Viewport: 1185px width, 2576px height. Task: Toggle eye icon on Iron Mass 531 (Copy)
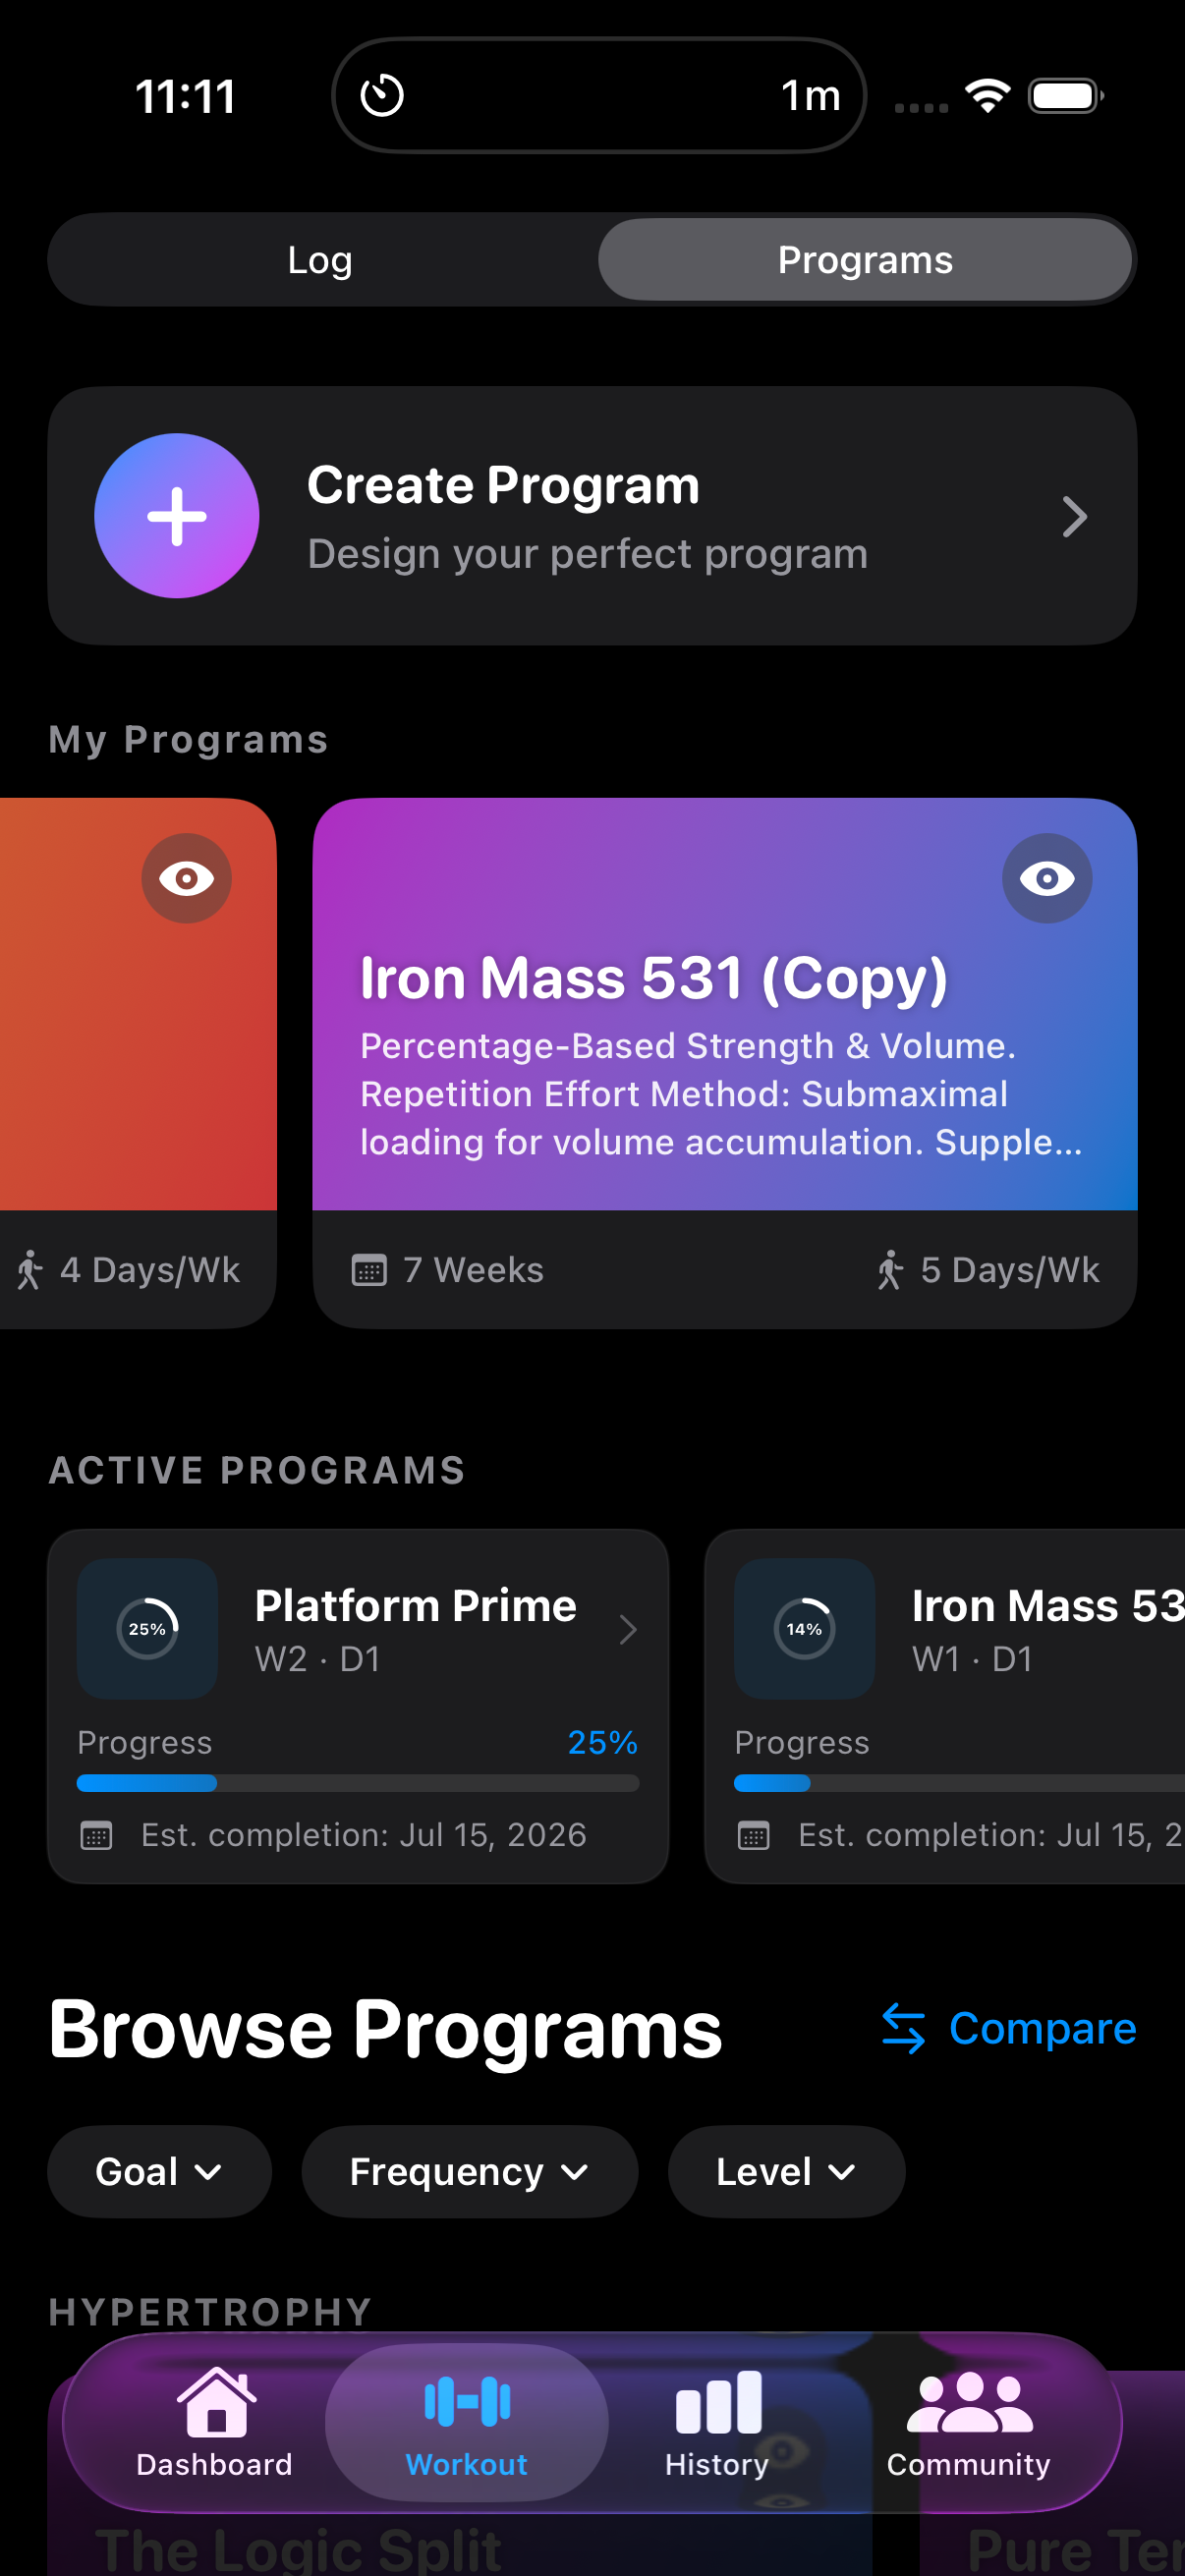1047,878
